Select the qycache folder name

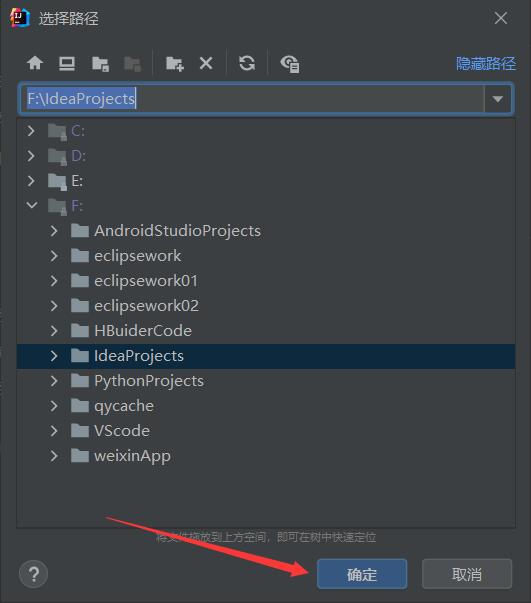pos(124,406)
